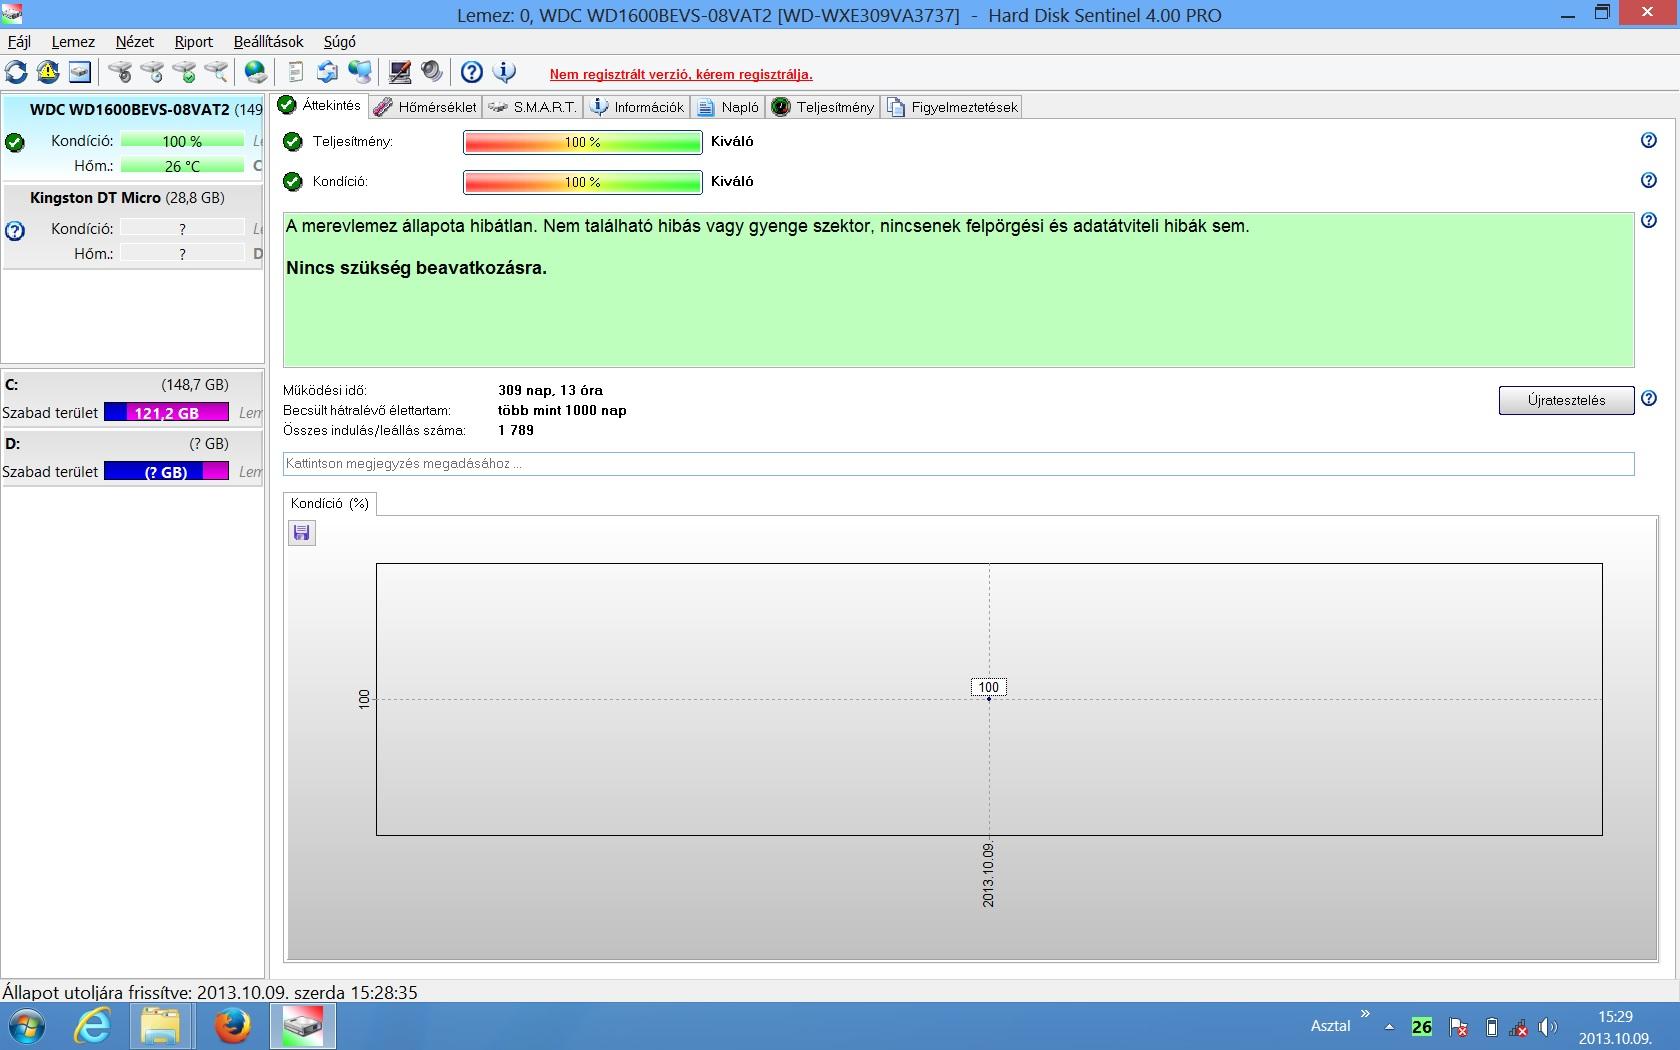Click the help icon next to Kondíció row
The height and width of the screenshot is (1050, 1680).
(x=1649, y=180)
